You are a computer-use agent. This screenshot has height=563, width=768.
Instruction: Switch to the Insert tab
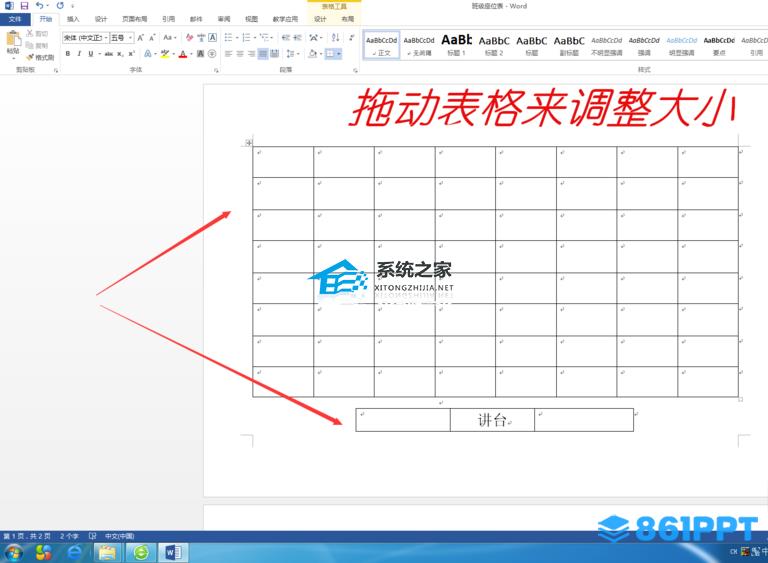click(x=73, y=19)
